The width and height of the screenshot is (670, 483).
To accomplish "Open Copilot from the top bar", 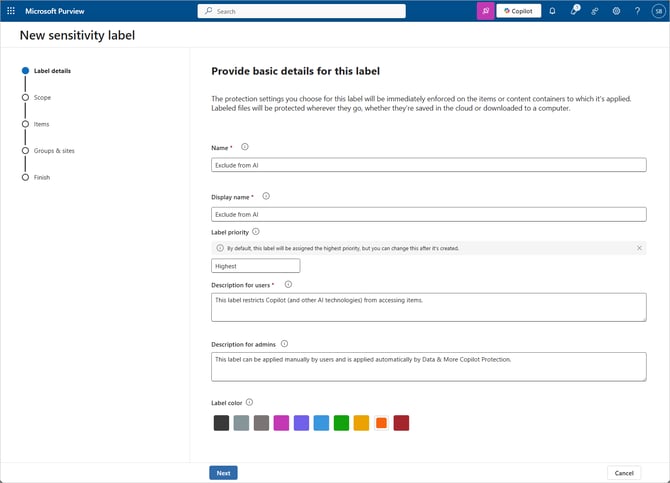I will [x=519, y=11].
